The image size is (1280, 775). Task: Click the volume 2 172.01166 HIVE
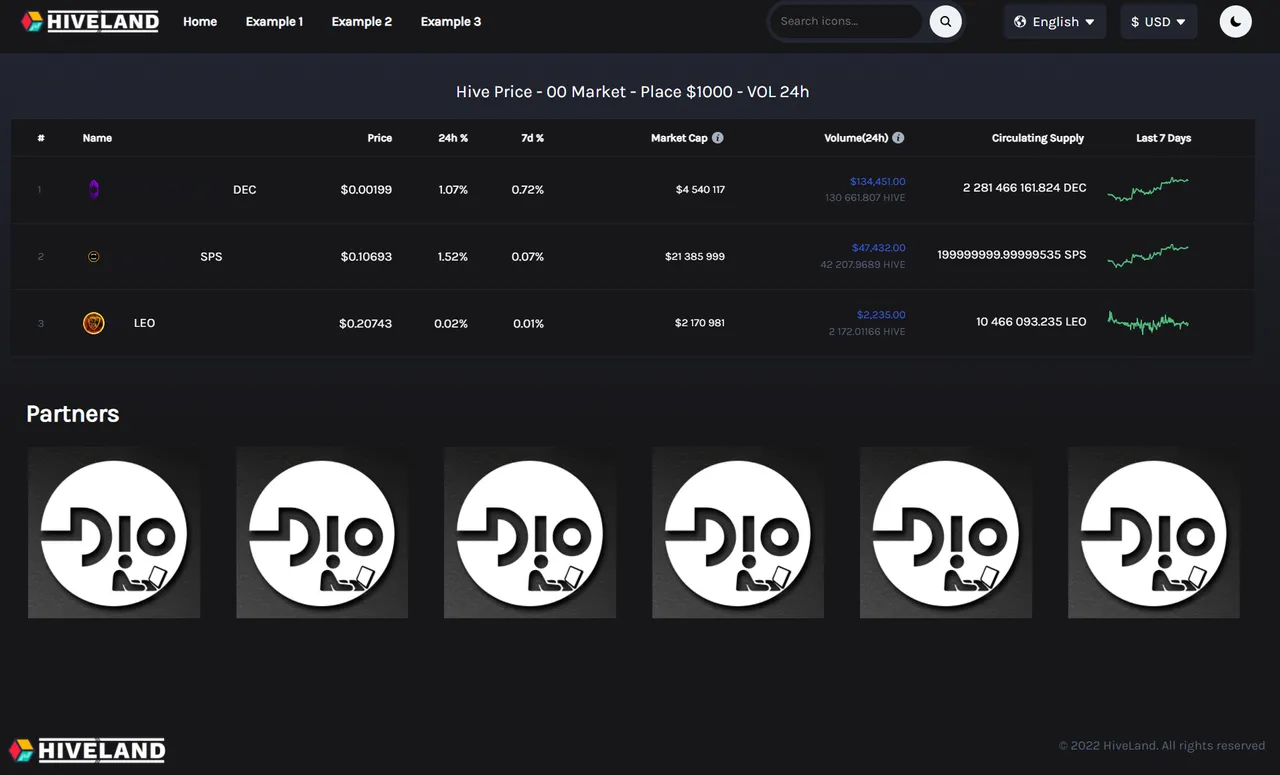coord(867,332)
